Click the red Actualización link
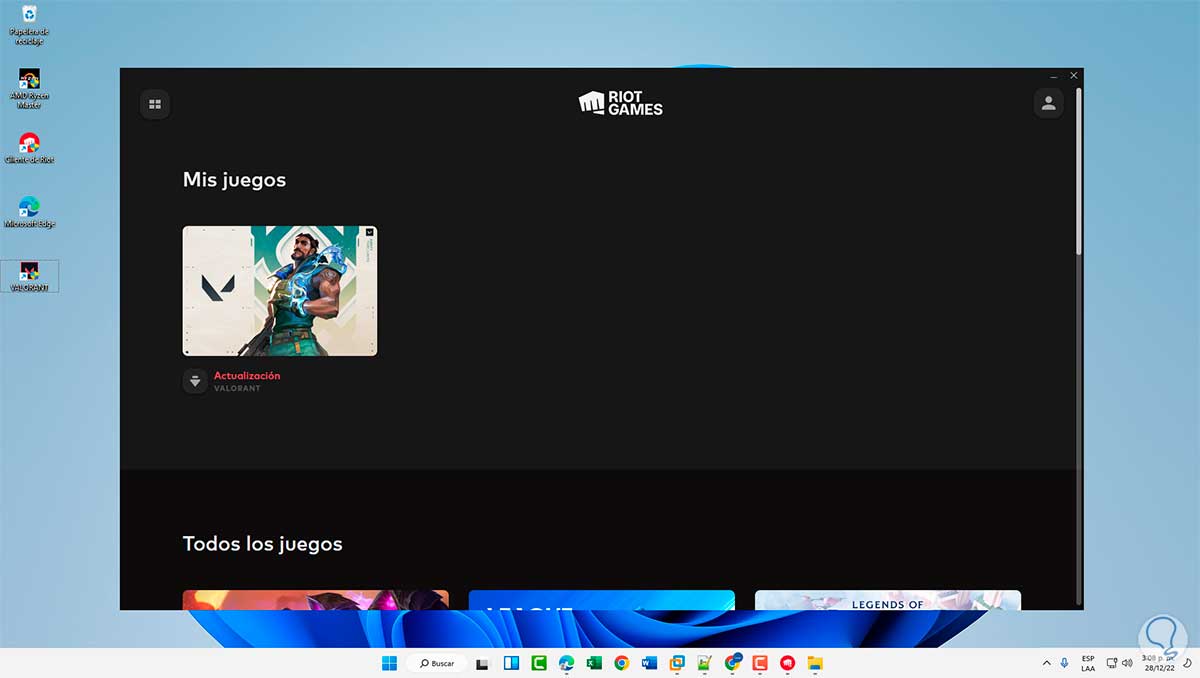The image size is (1200, 678). pyautogui.click(x=247, y=376)
